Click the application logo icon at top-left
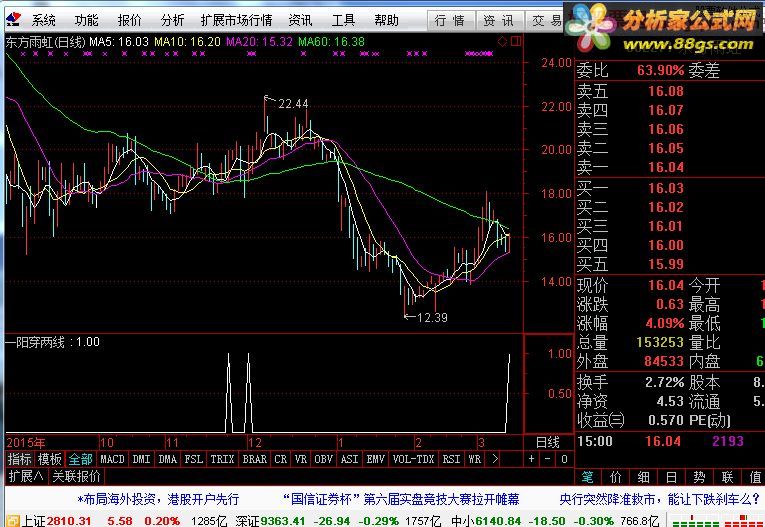Image resolution: width=765 pixels, height=527 pixels. [x=13, y=19]
